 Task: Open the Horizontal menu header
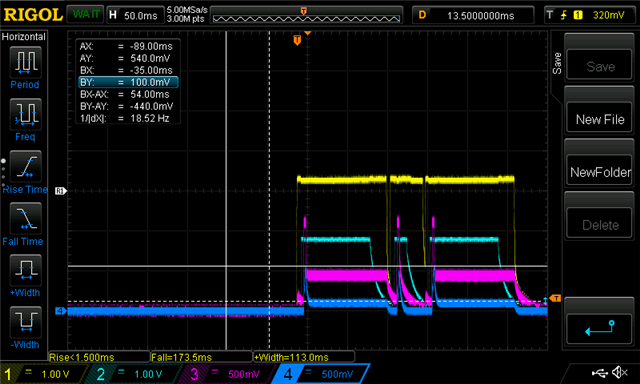tap(24, 37)
